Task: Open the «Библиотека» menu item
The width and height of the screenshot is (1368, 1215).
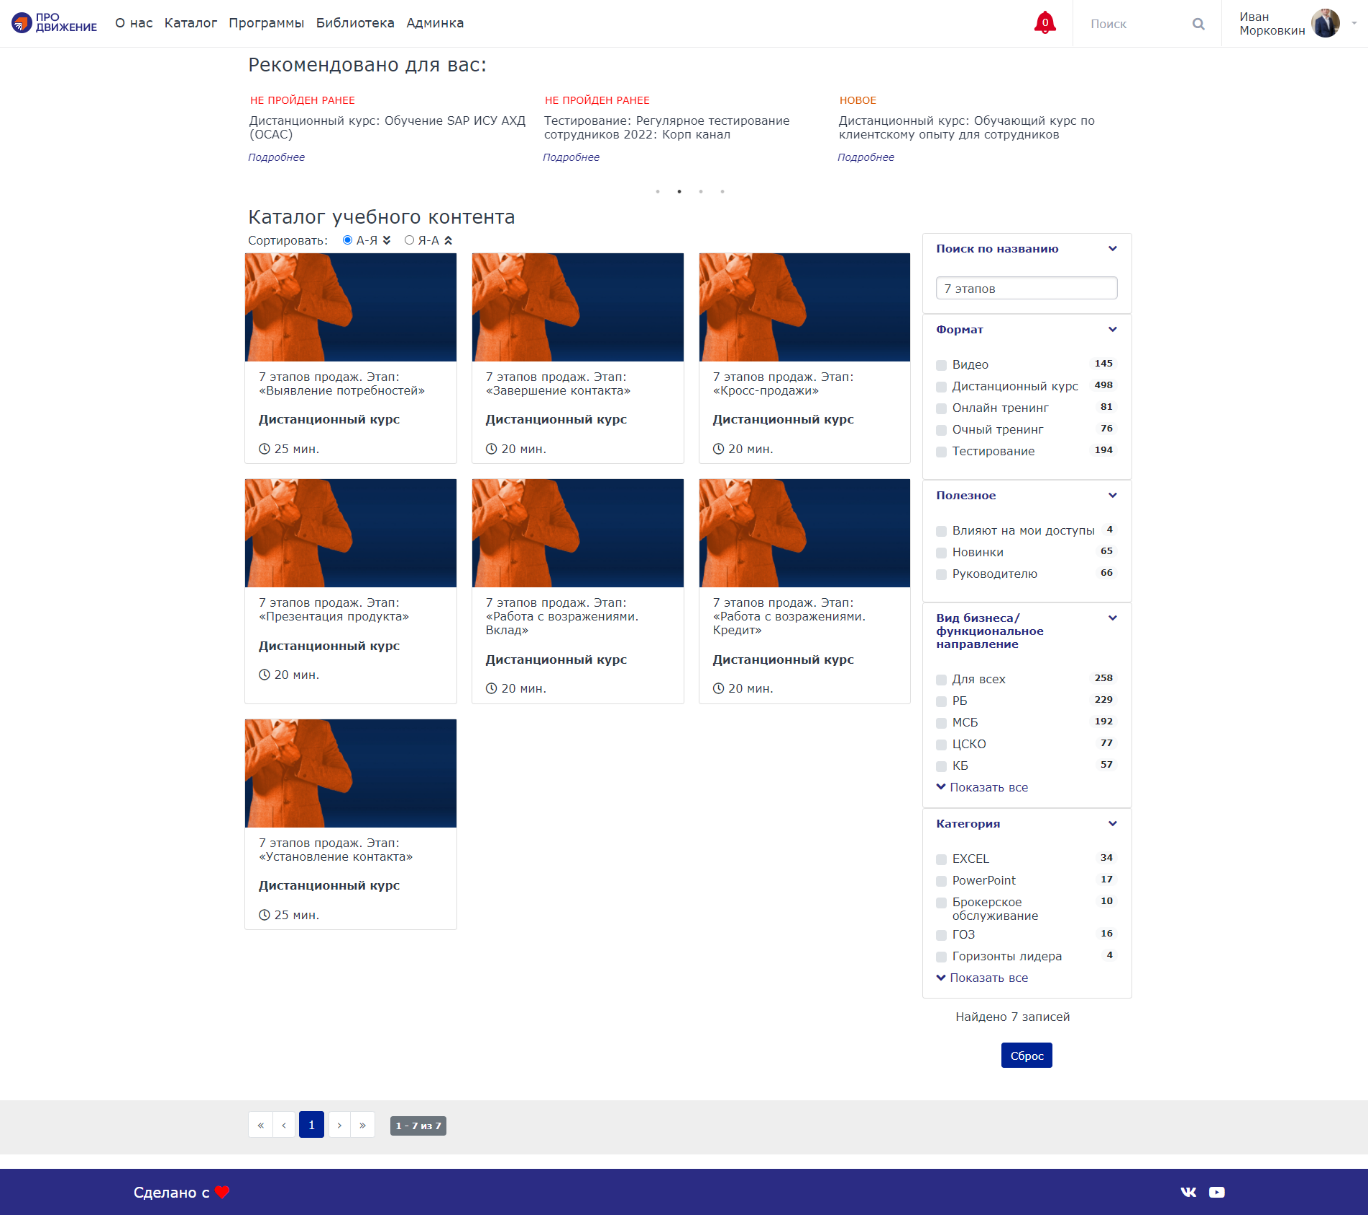Action: (x=355, y=22)
